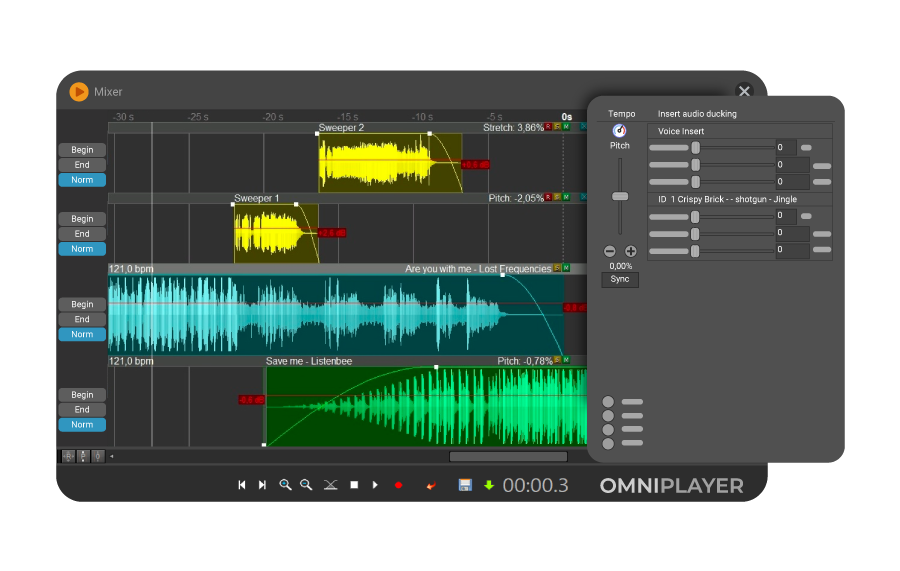
Task: Jump to start with skip-back button
Action: click(242, 485)
